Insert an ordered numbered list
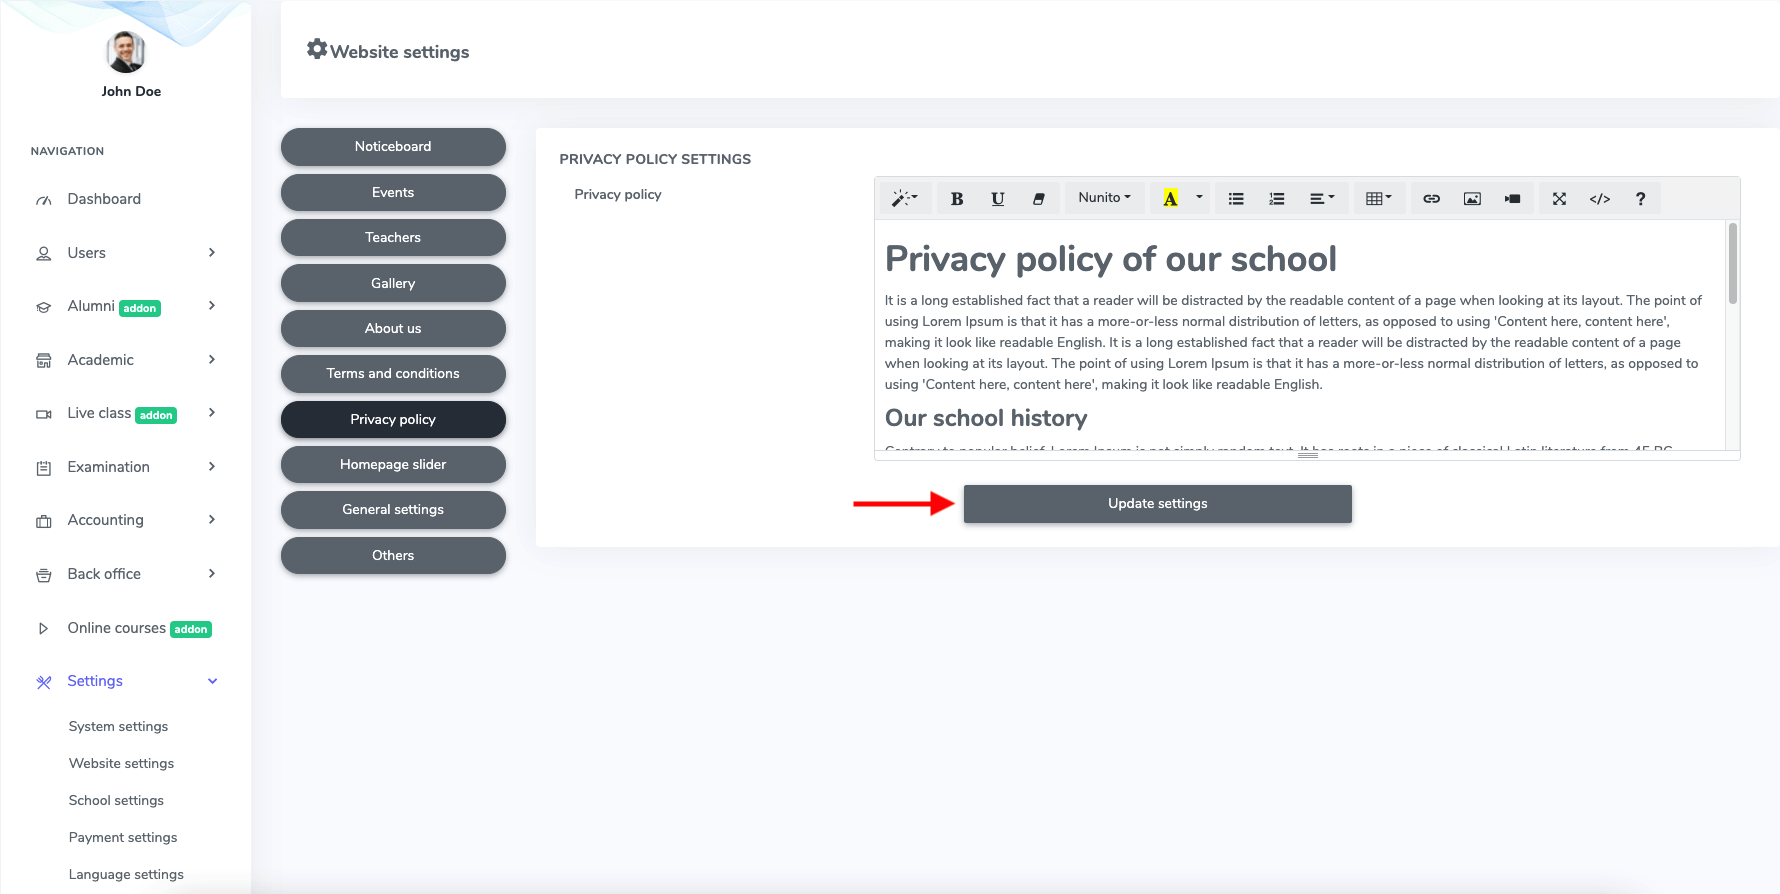1780x894 pixels. tap(1277, 198)
